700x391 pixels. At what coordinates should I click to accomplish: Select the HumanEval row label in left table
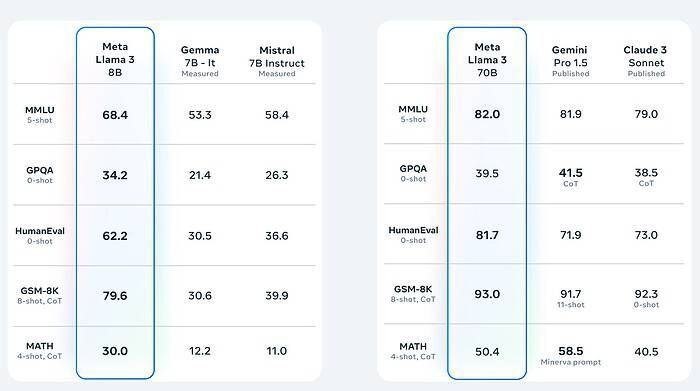[40, 235]
